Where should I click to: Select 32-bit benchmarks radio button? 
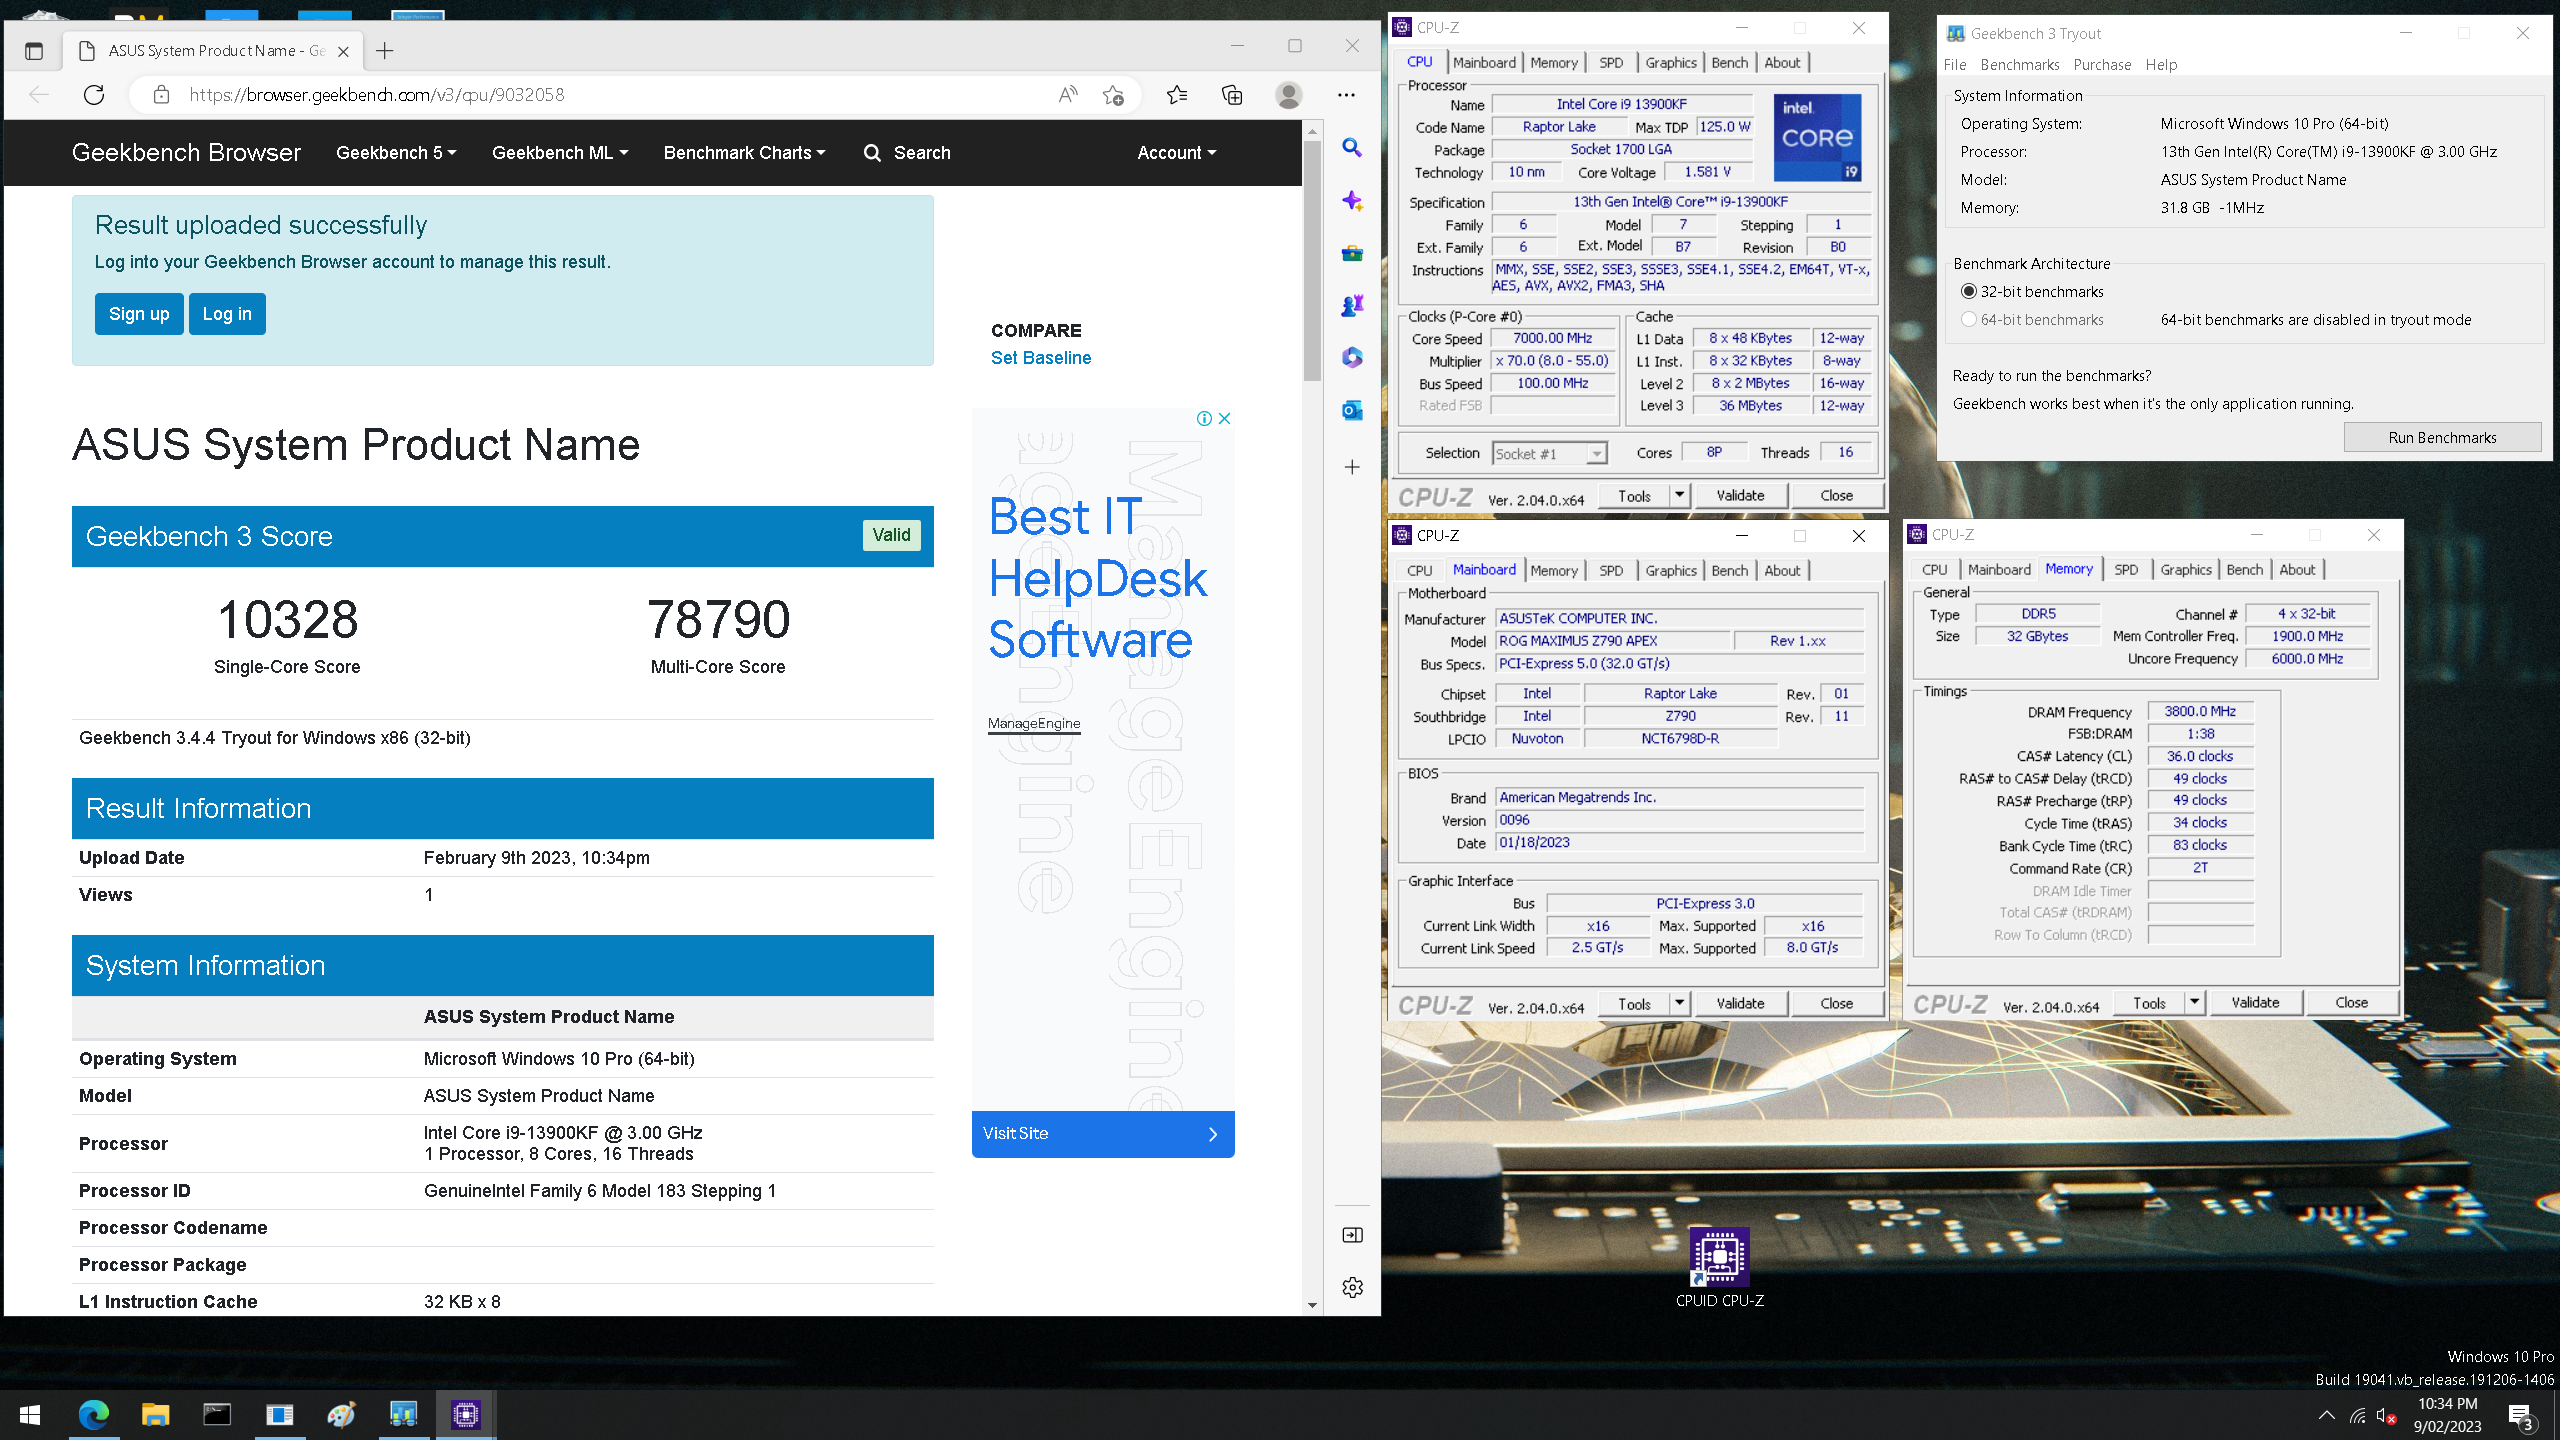[1969, 291]
